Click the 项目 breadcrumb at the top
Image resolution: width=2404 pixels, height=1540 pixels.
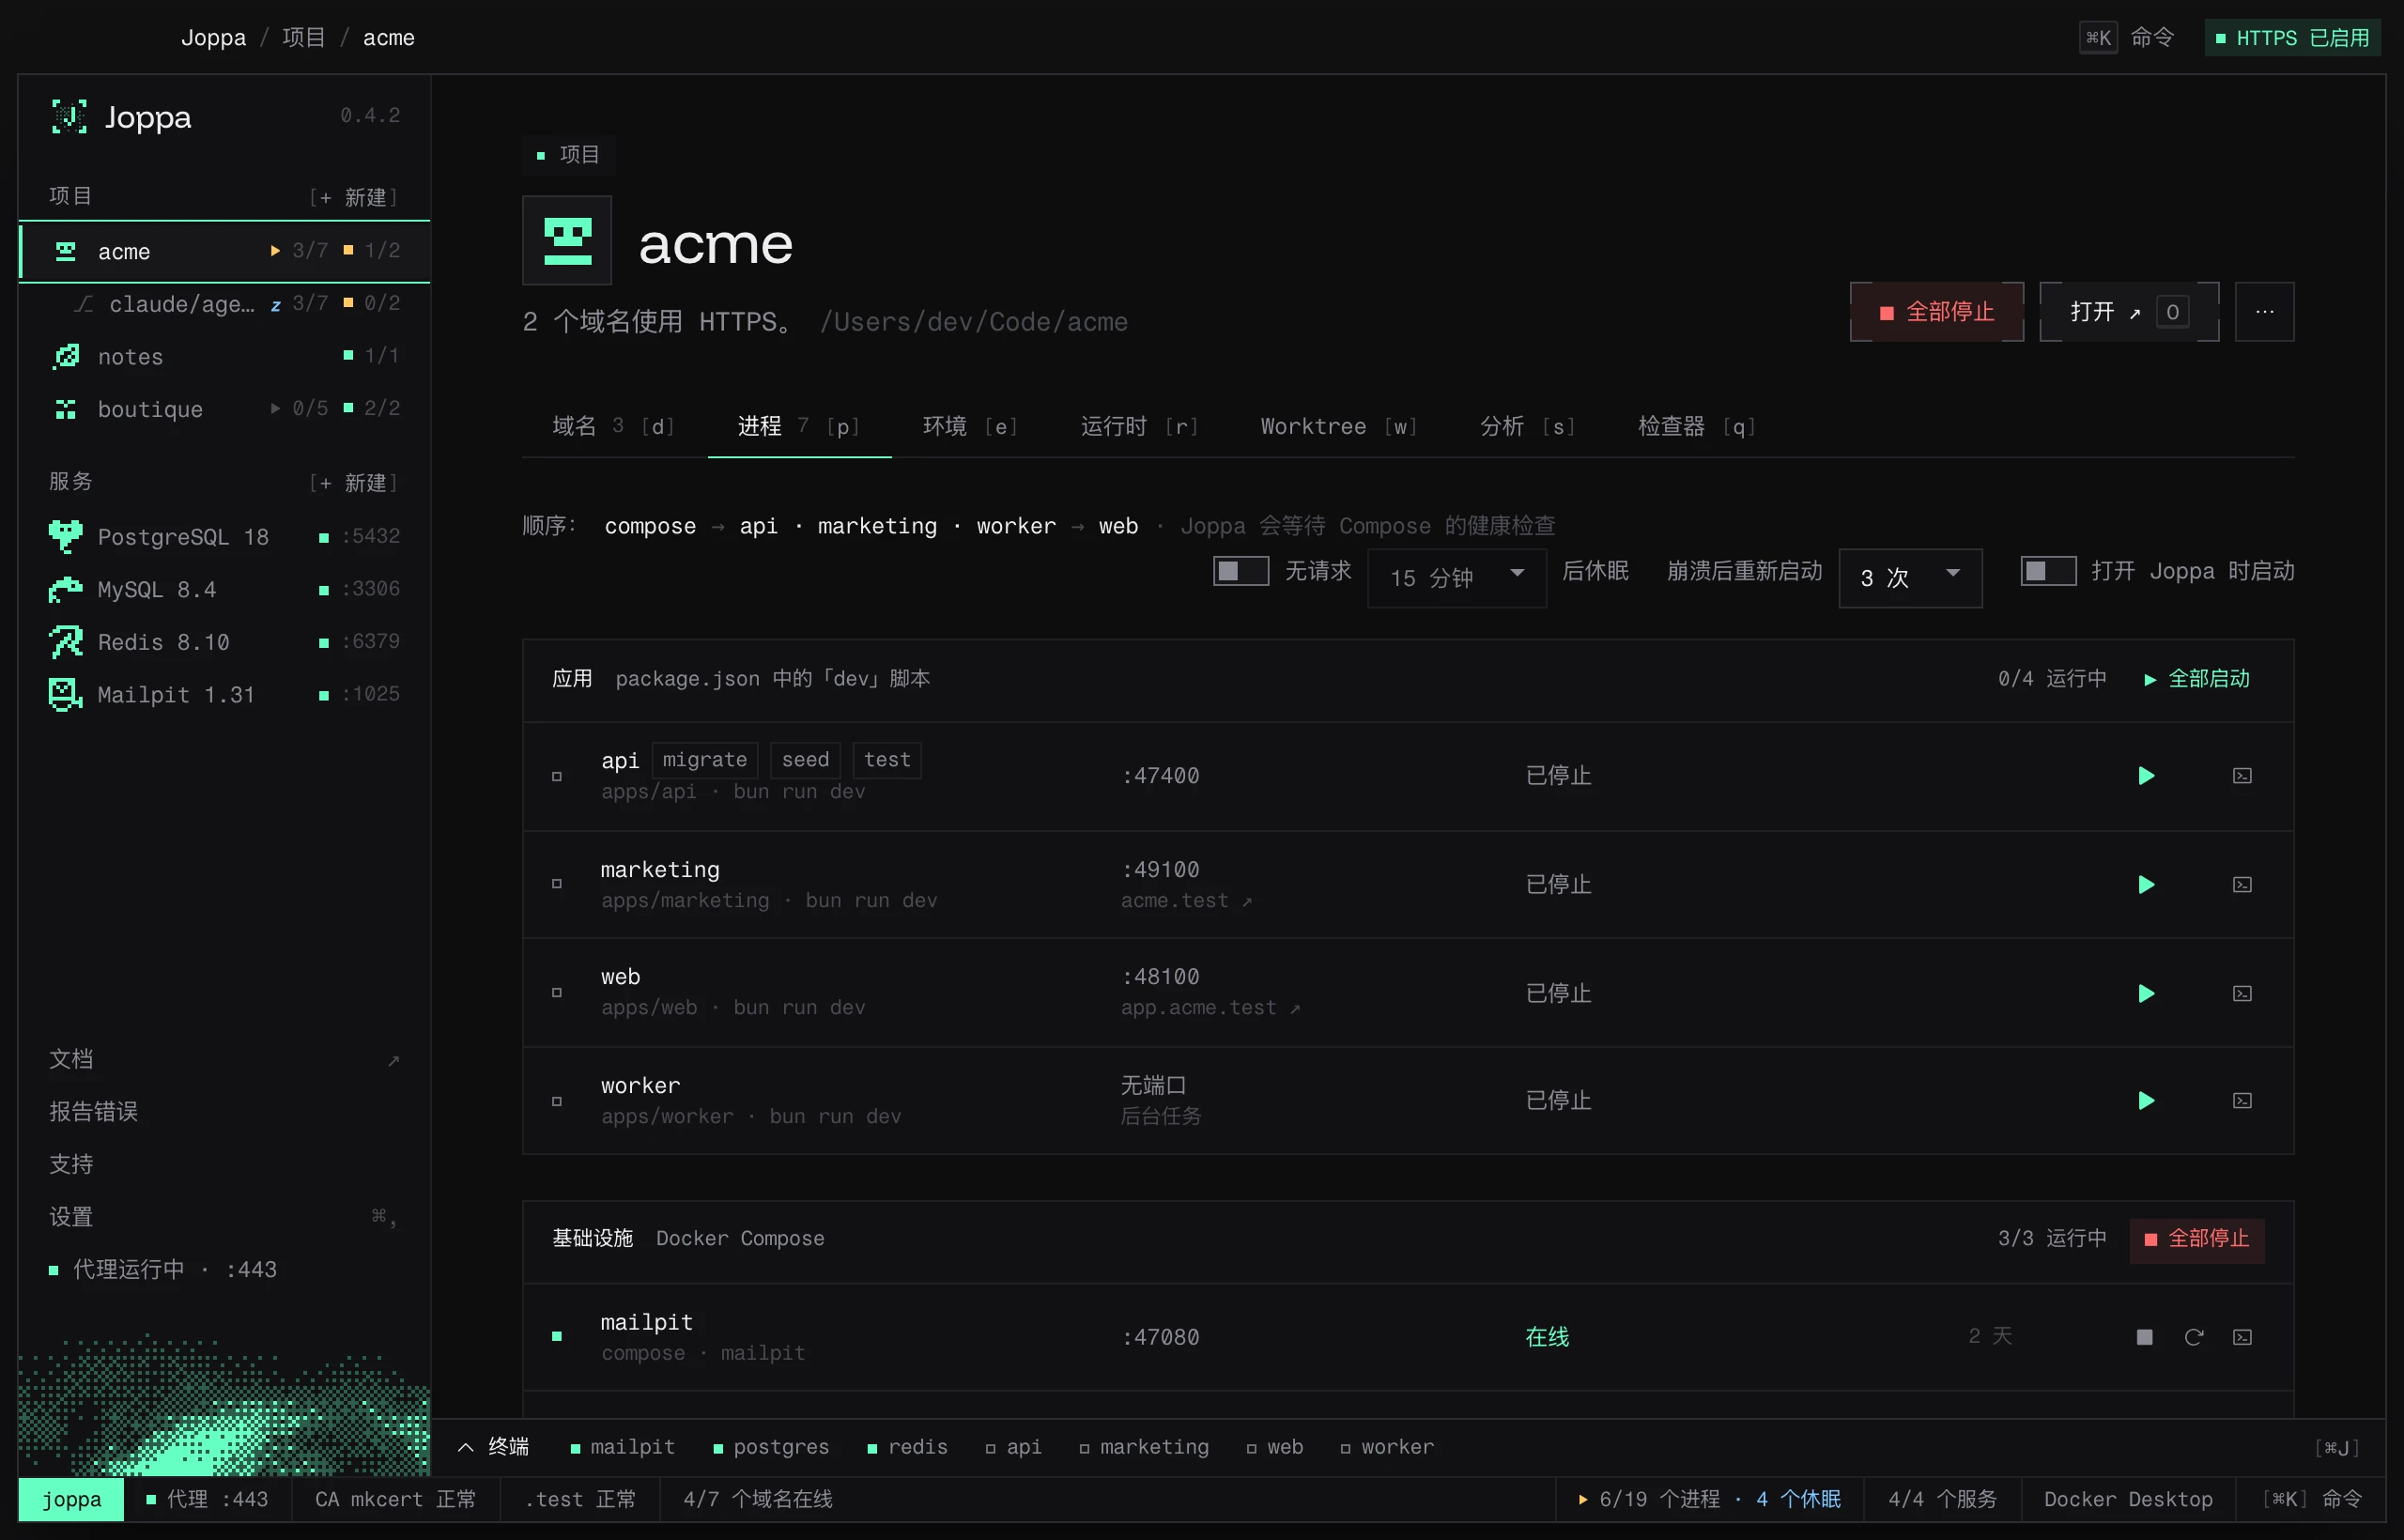pyautogui.click(x=304, y=38)
